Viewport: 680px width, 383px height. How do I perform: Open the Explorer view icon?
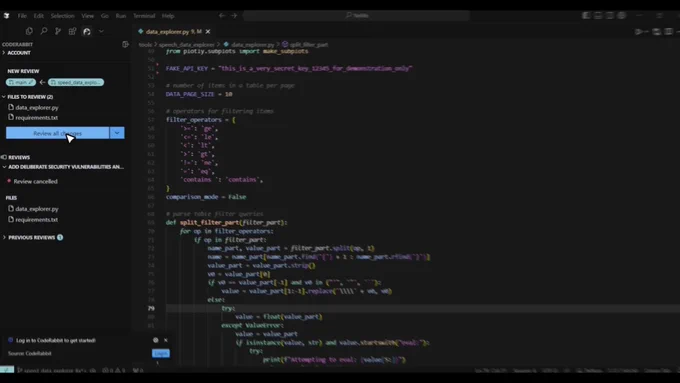coord(29,31)
